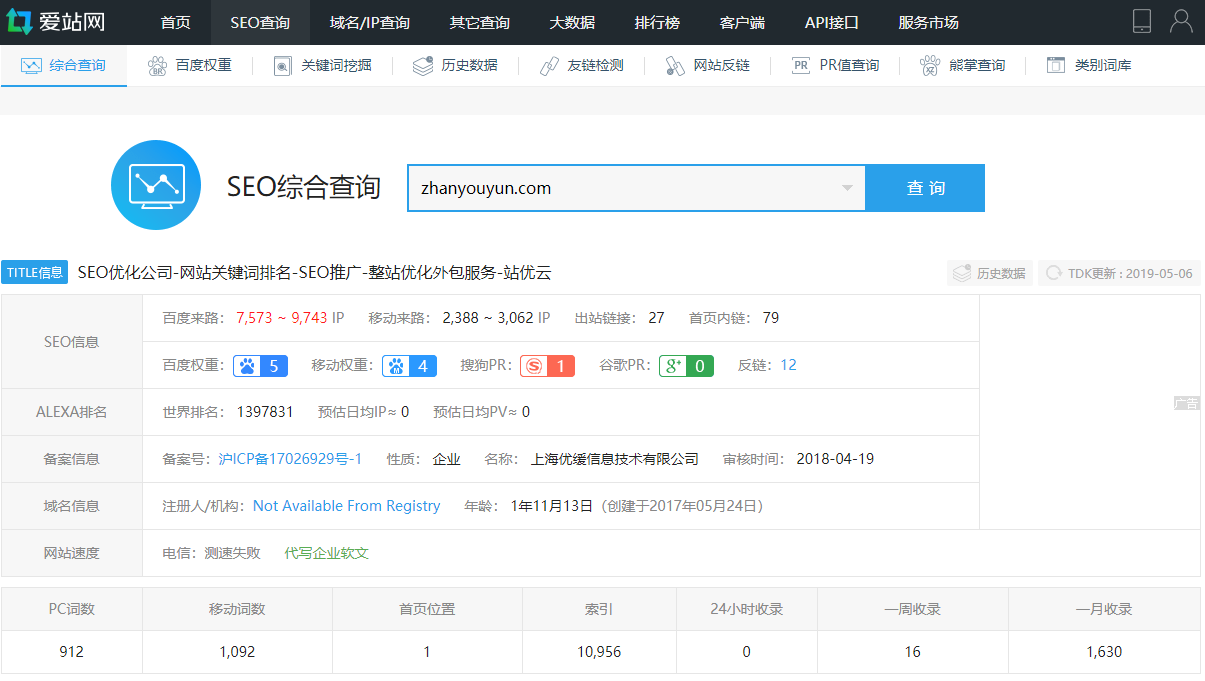Click the 历史数据 stack icon in subnav

[423, 66]
